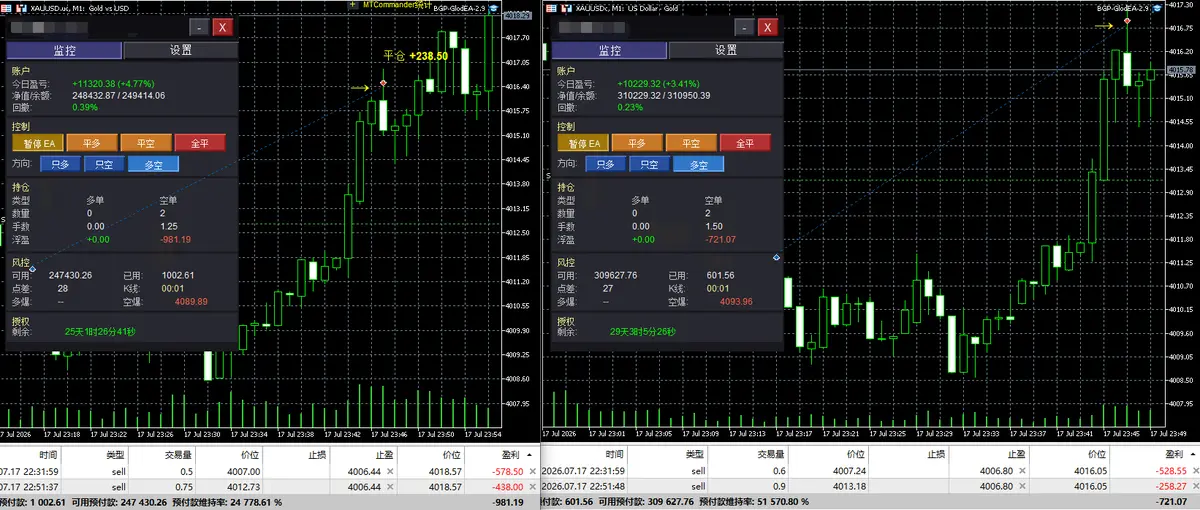Click 暂停 EA button in left panel
1200x510 pixels.
[x=35, y=143]
